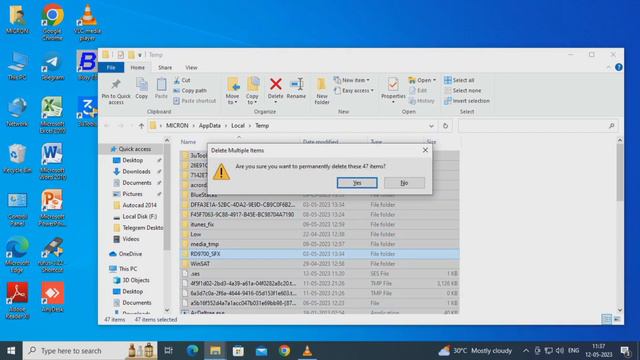The image size is (640, 360).
Task: Open AnyDesk desktop shortcut
Action: coord(53,297)
